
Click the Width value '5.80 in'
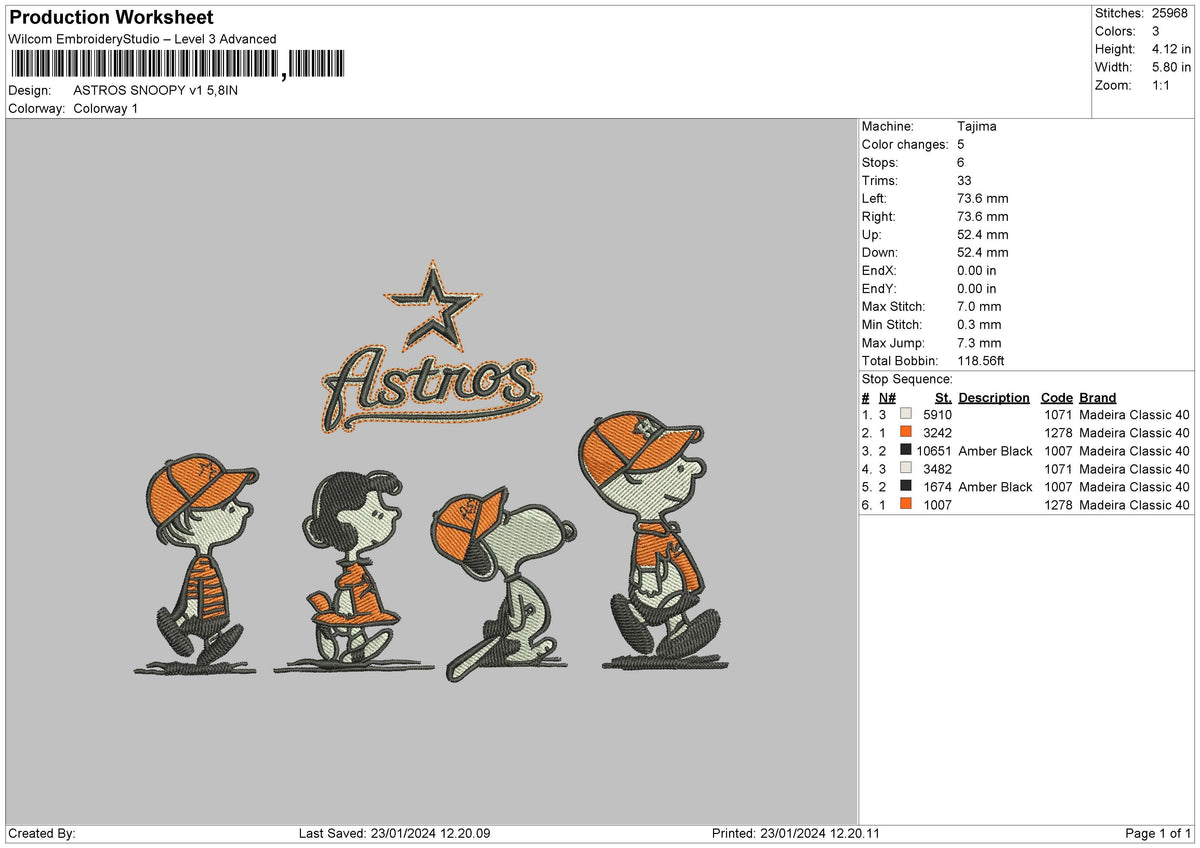click(x=1172, y=67)
